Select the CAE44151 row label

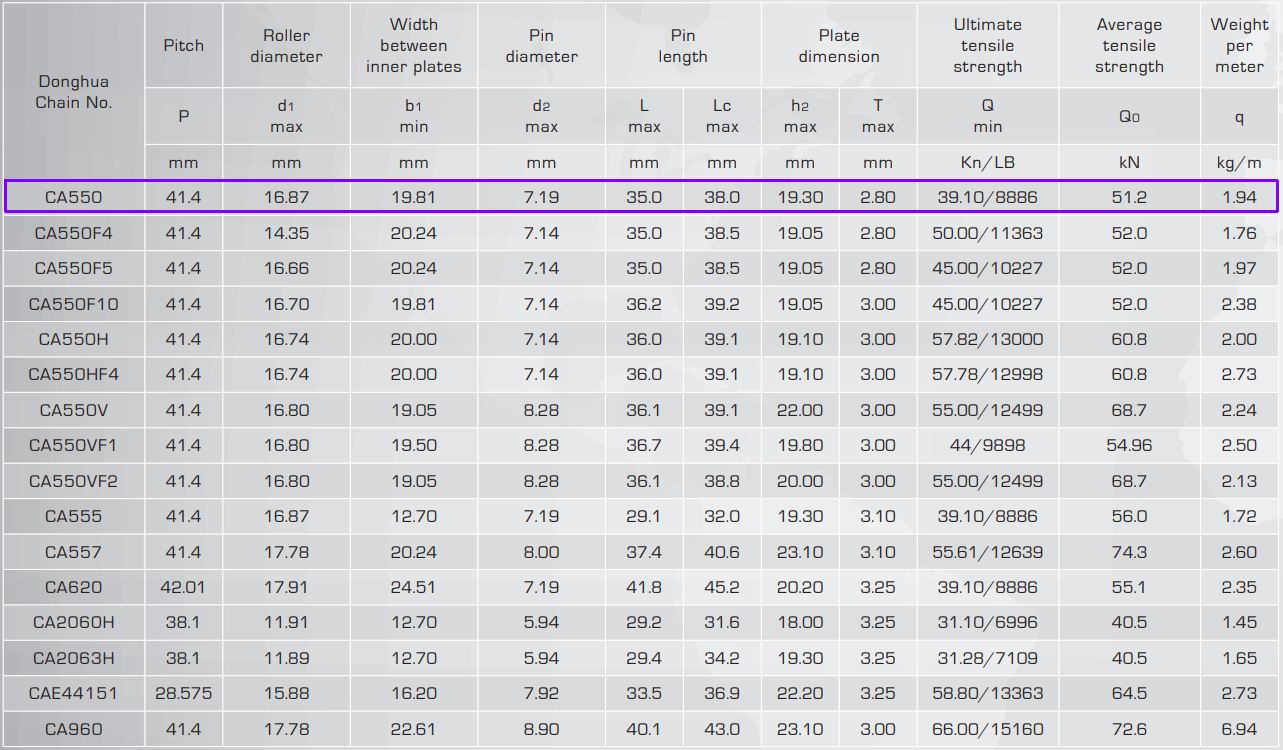73,693
